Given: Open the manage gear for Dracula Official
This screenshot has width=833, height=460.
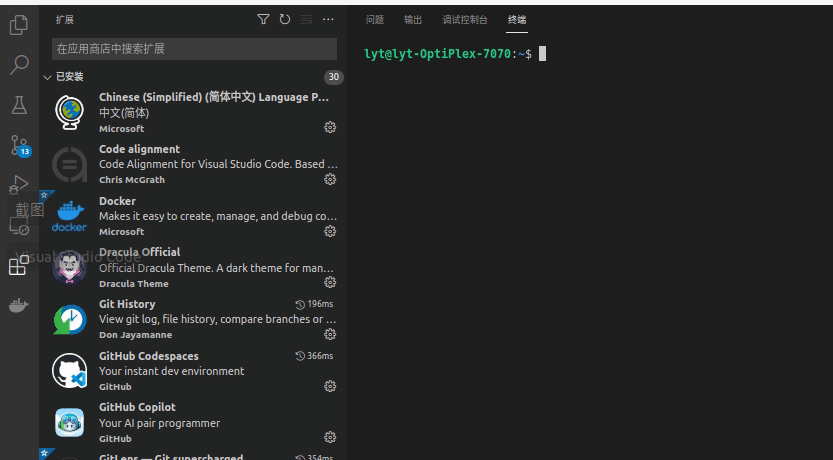Looking at the screenshot, I should pos(330,282).
